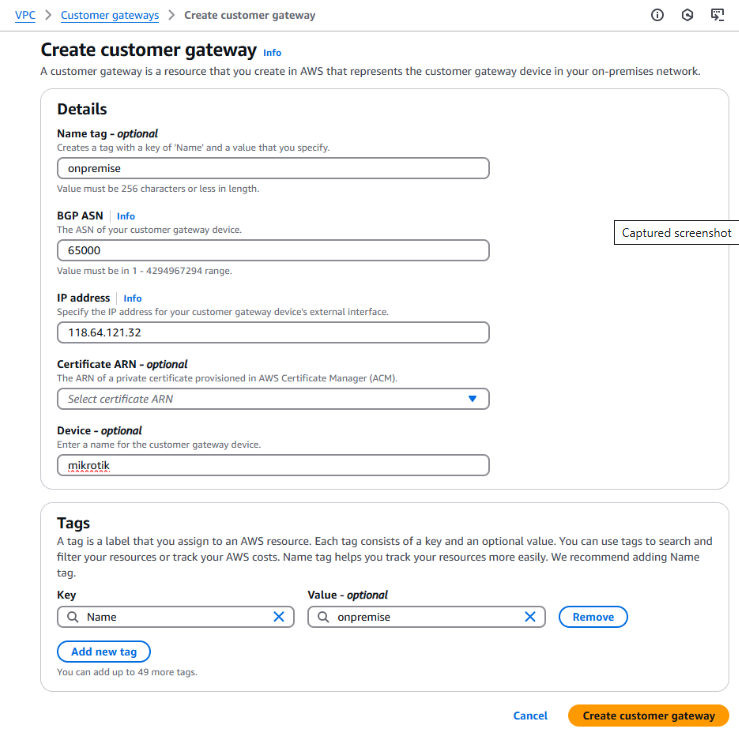Expand the Select certificate ARN dropdown
This screenshot has height=744, width=739.
tap(273, 399)
